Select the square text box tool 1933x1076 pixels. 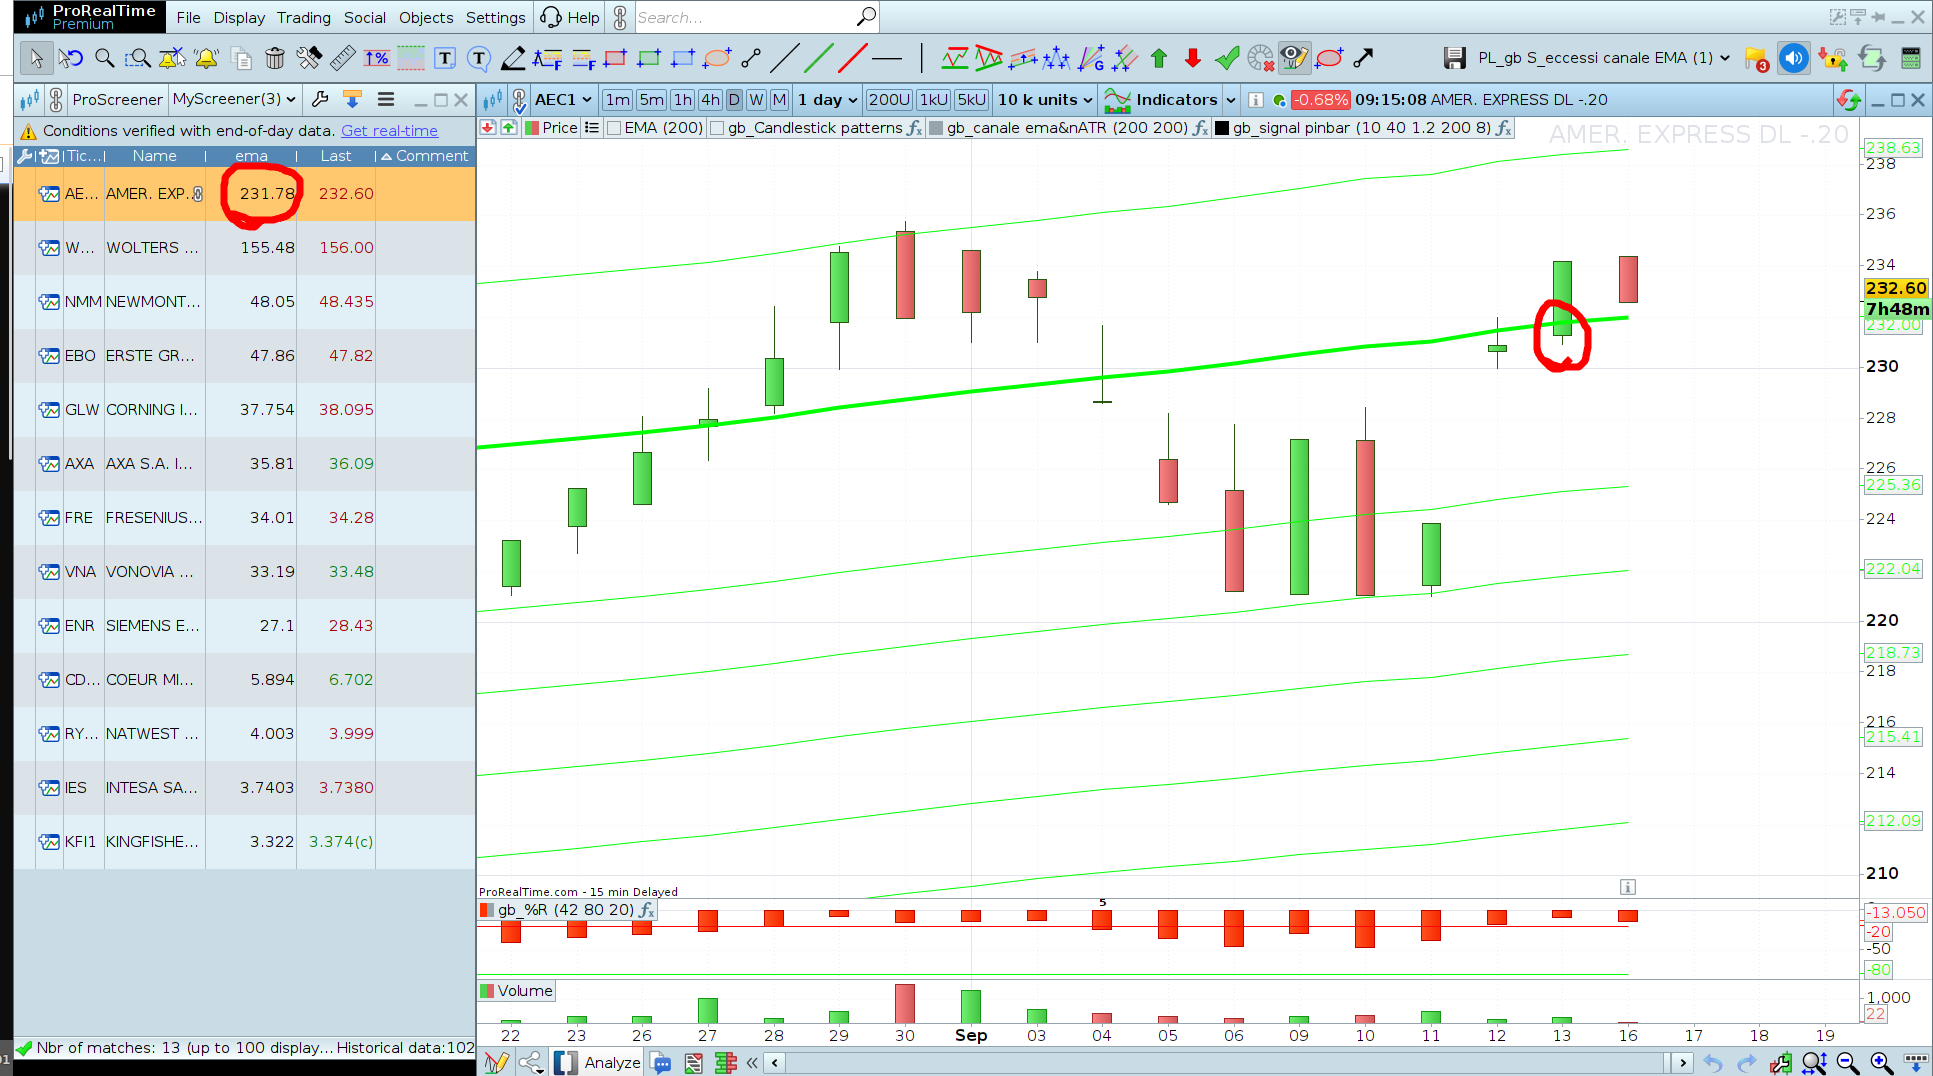(445, 58)
